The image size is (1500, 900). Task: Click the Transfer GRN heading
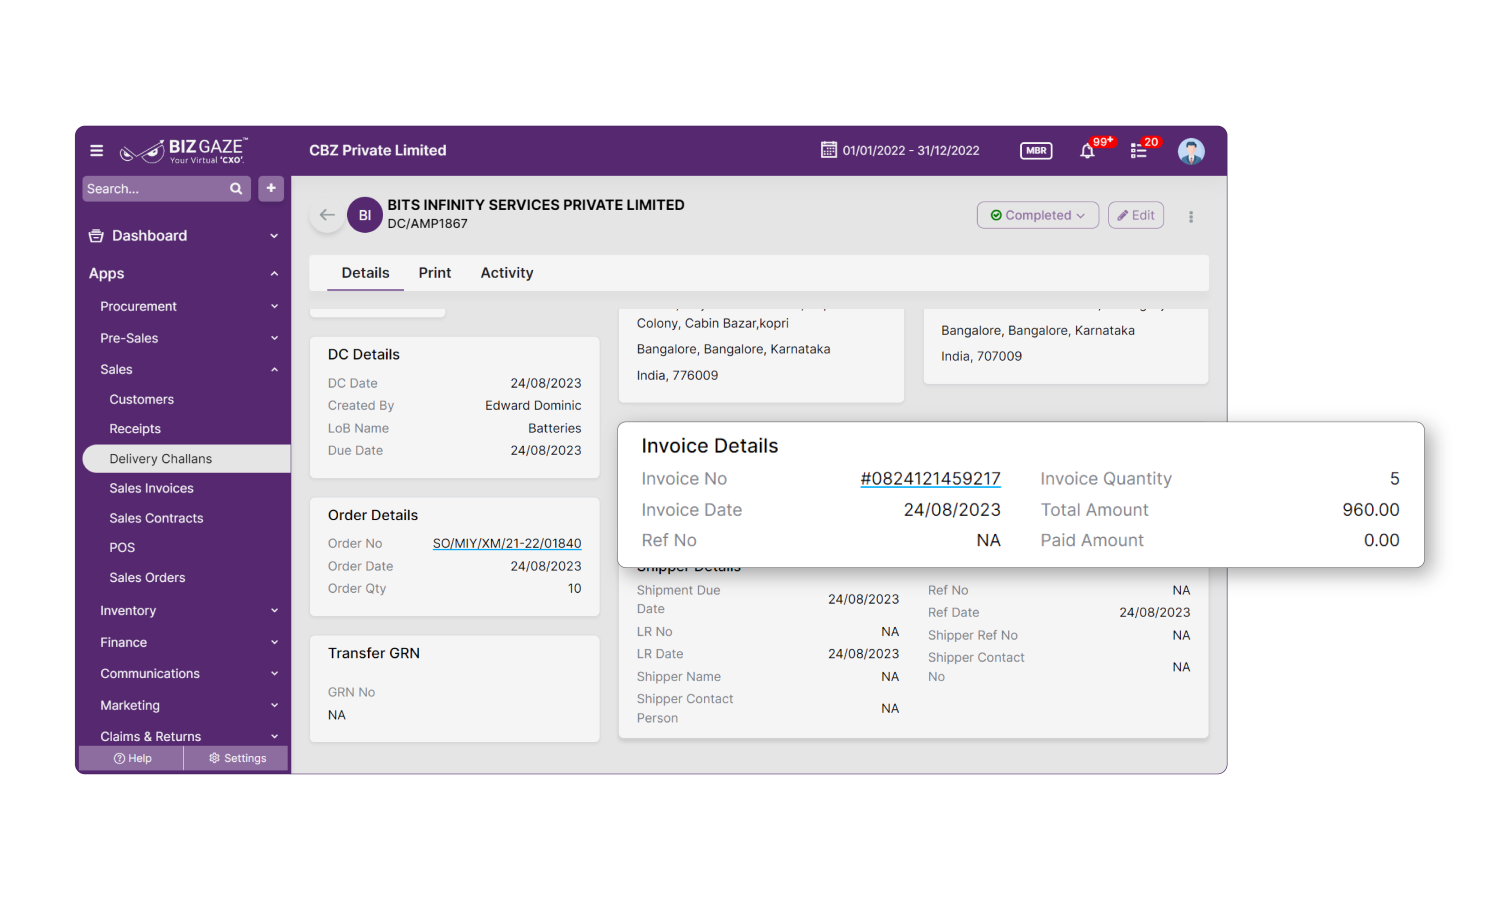point(374,654)
